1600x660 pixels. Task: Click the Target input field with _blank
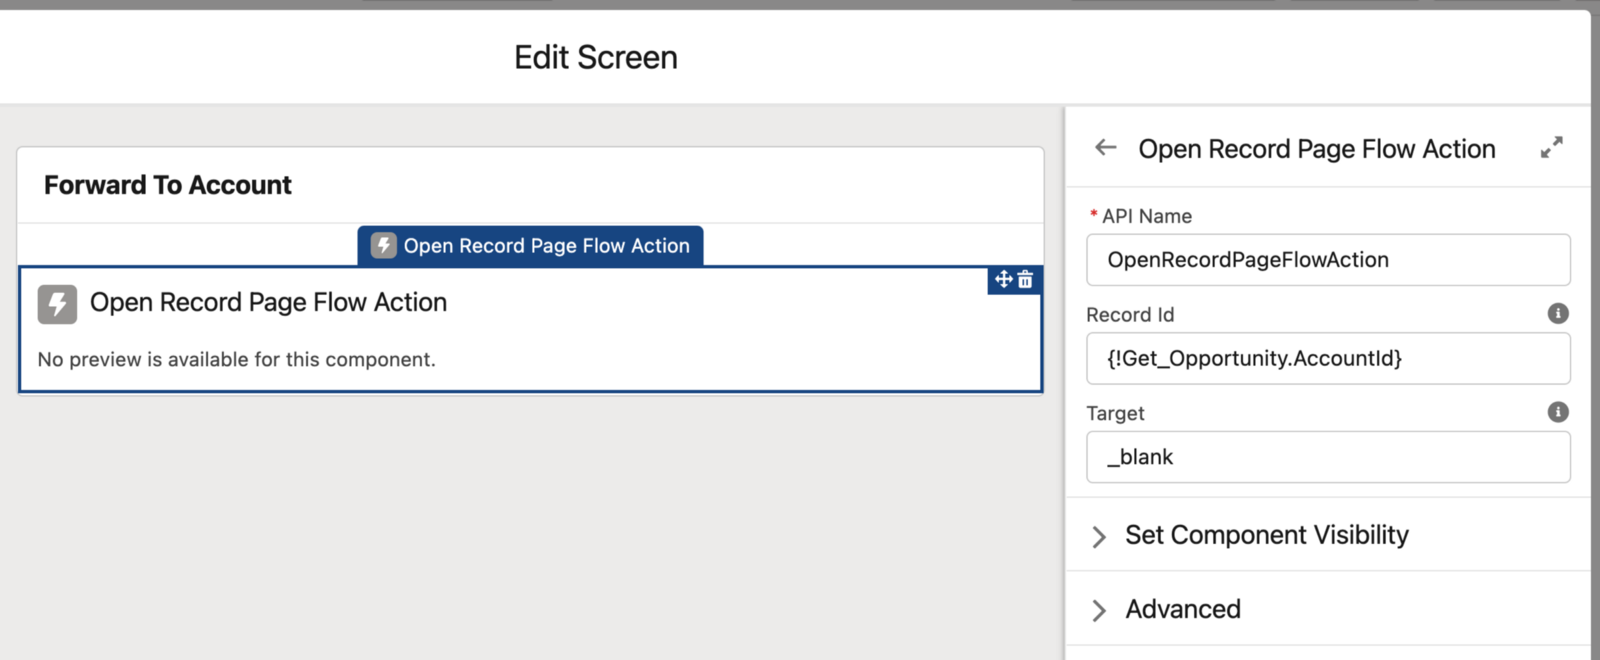pos(1328,457)
